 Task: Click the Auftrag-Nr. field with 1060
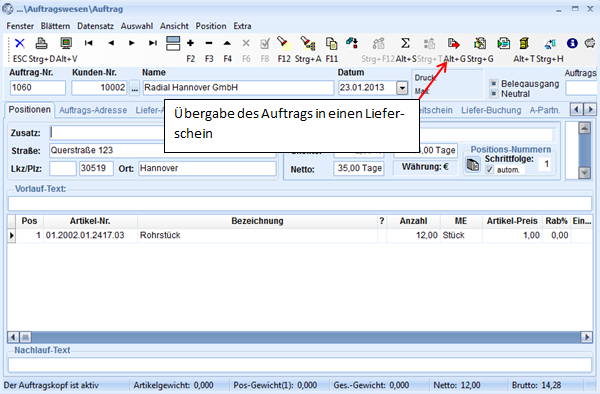[38, 88]
